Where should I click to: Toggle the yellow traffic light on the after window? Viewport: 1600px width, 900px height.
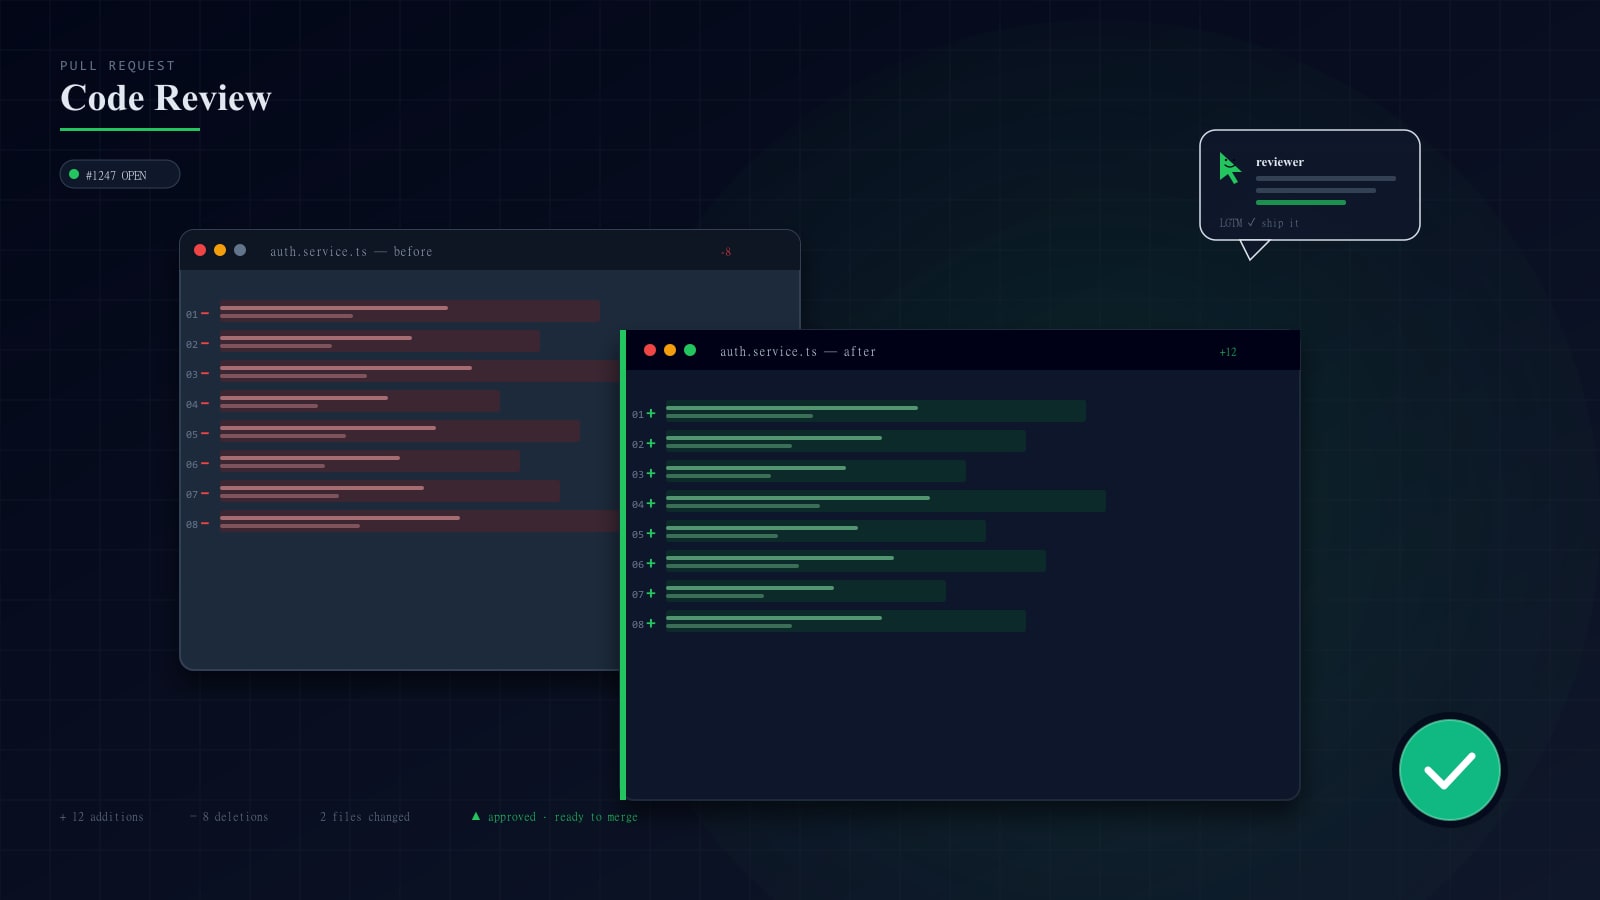pos(670,350)
